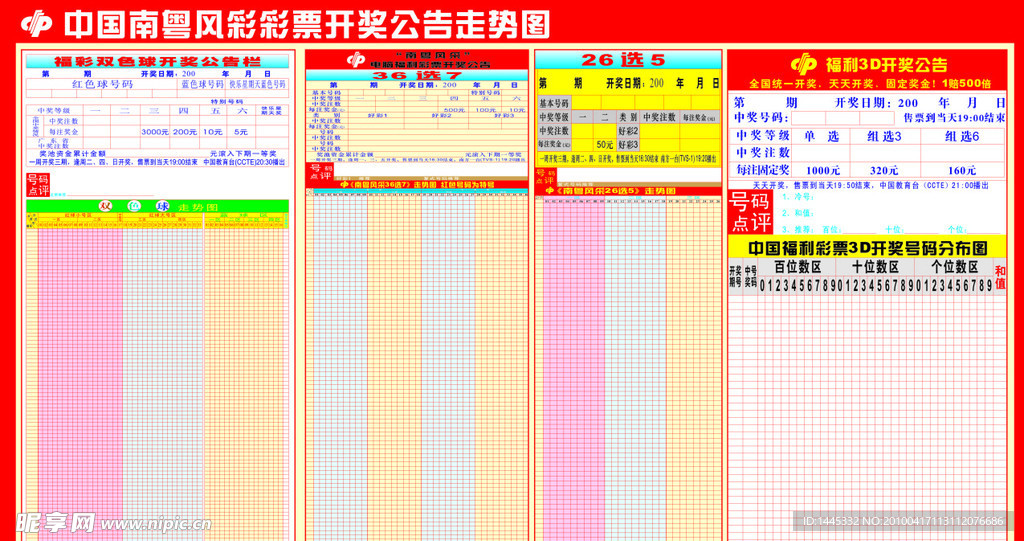Click the 好彩2 cell
This screenshot has width=1024, height=541.
point(628,131)
